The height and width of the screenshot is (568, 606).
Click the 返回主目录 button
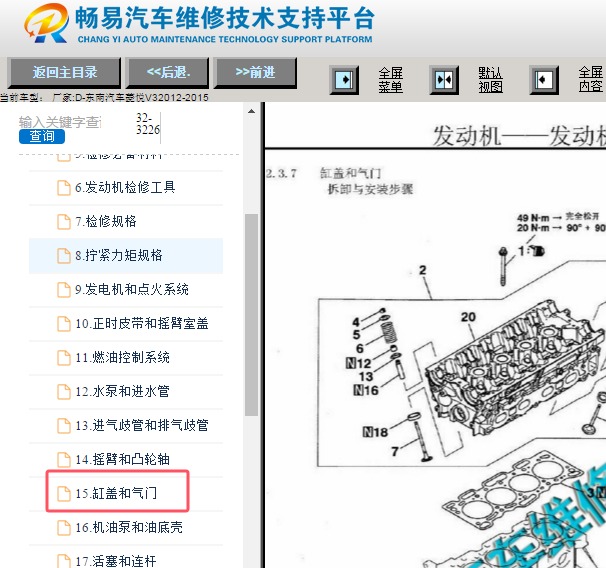pyautogui.click(x=64, y=73)
